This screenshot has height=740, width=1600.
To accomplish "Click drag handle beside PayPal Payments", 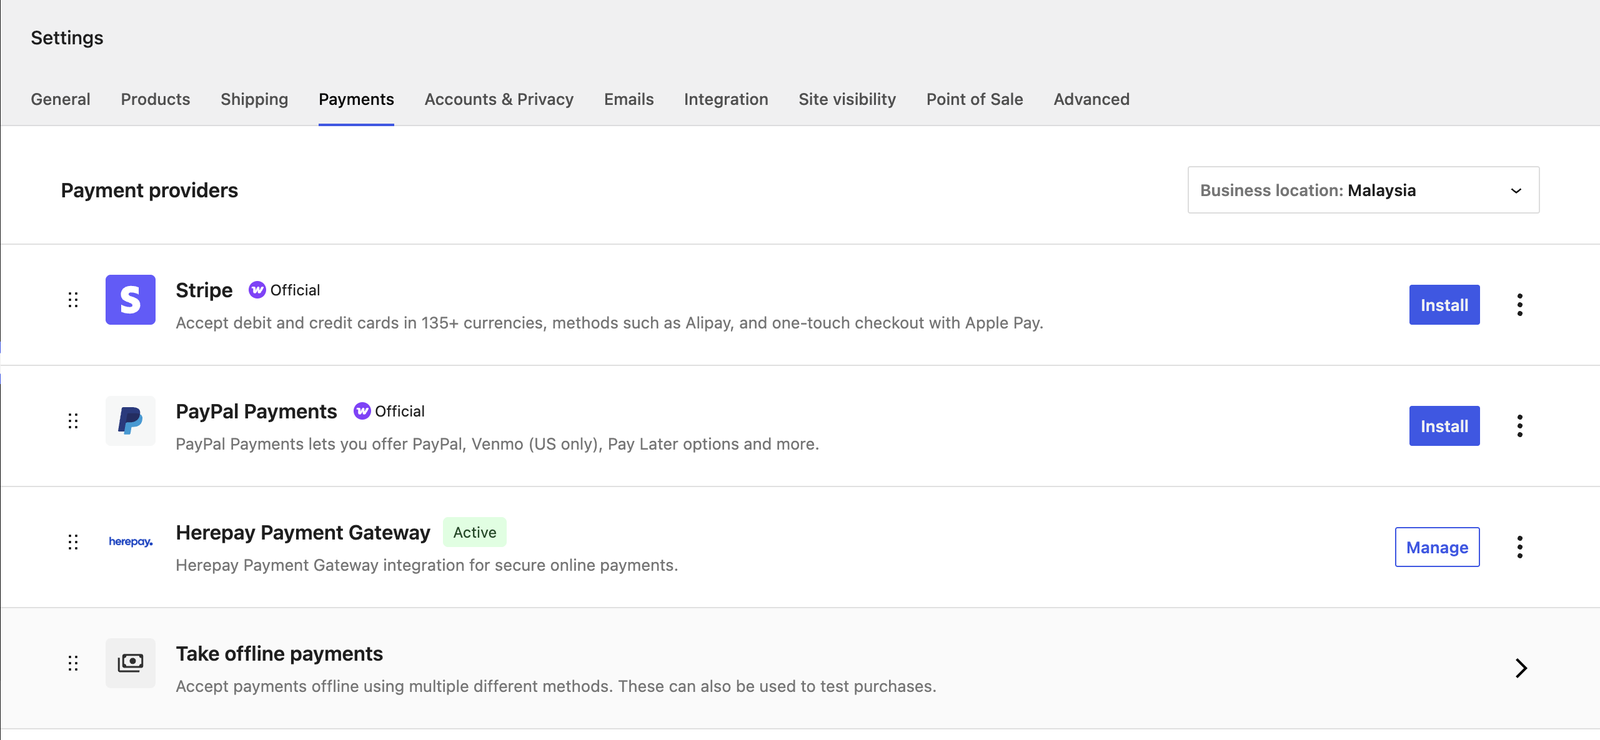I will click(73, 421).
